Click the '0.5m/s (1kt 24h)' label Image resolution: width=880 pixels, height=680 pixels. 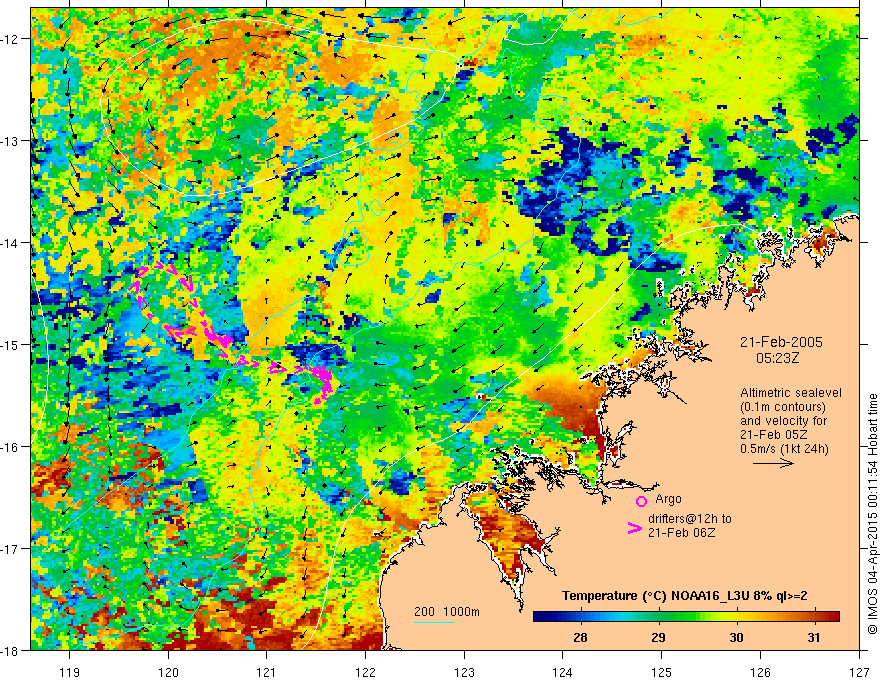click(x=785, y=448)
